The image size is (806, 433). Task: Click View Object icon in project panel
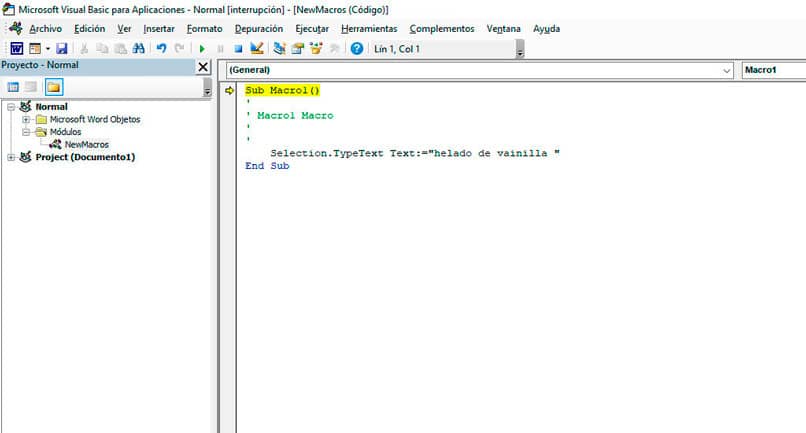[31, 87]
